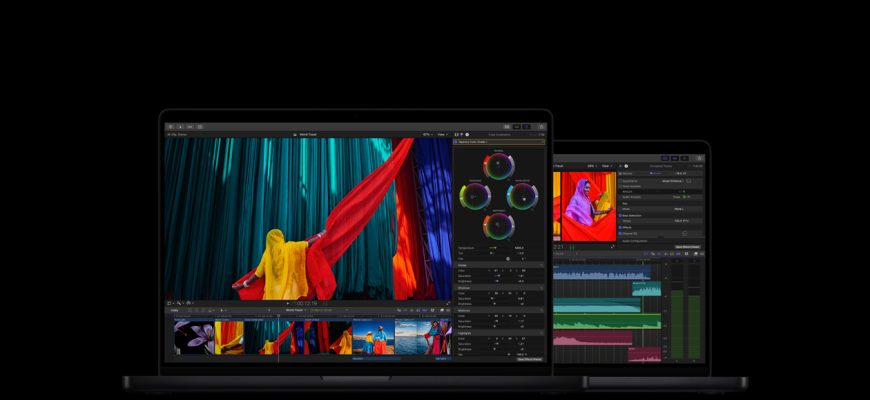
Task: Click the Highlights color wheel at the inspector edge
Action: [x=522, y=196]
